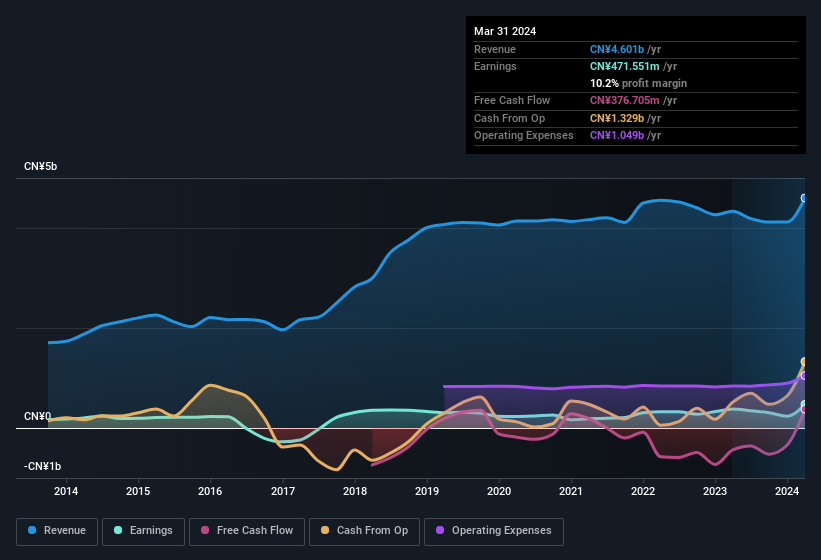This screenshot has height=560, width=821.
Task: Click the CN¥4.601b revenue value
Action: [617, 49]
